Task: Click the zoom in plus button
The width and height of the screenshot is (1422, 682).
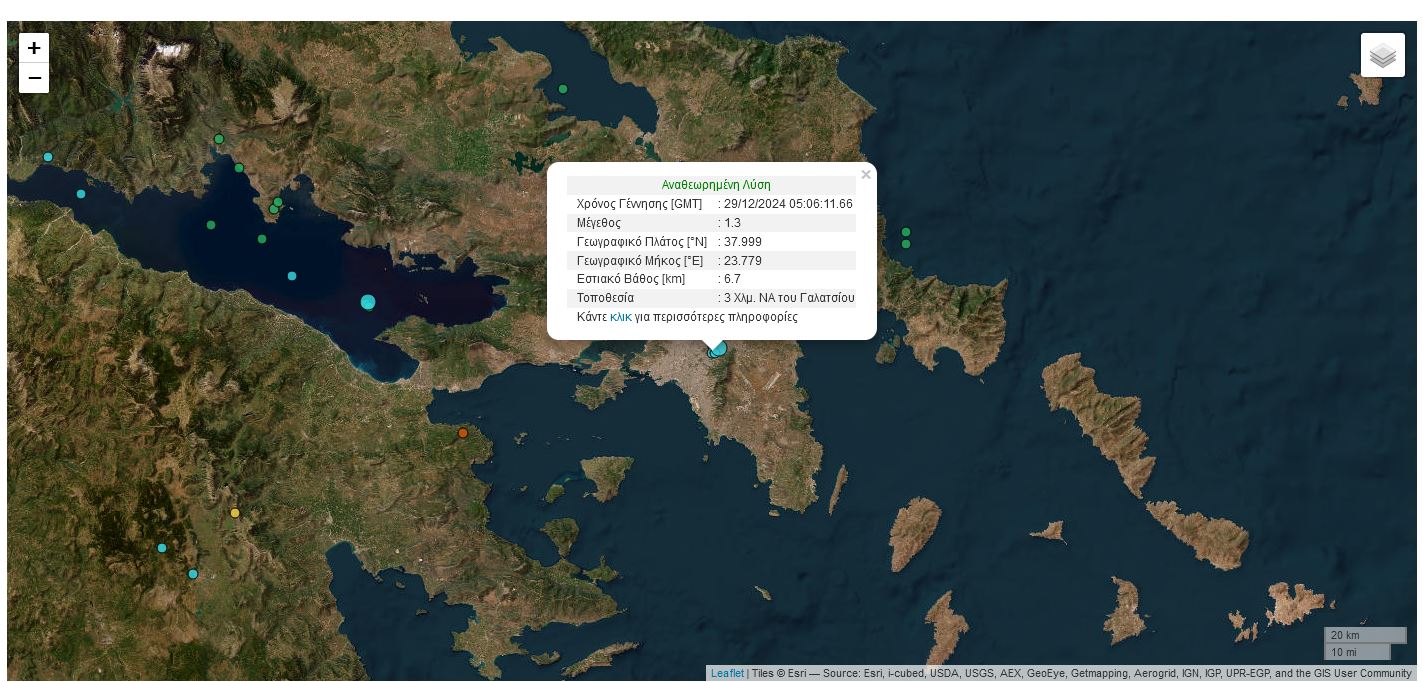Action: point(34,48)
